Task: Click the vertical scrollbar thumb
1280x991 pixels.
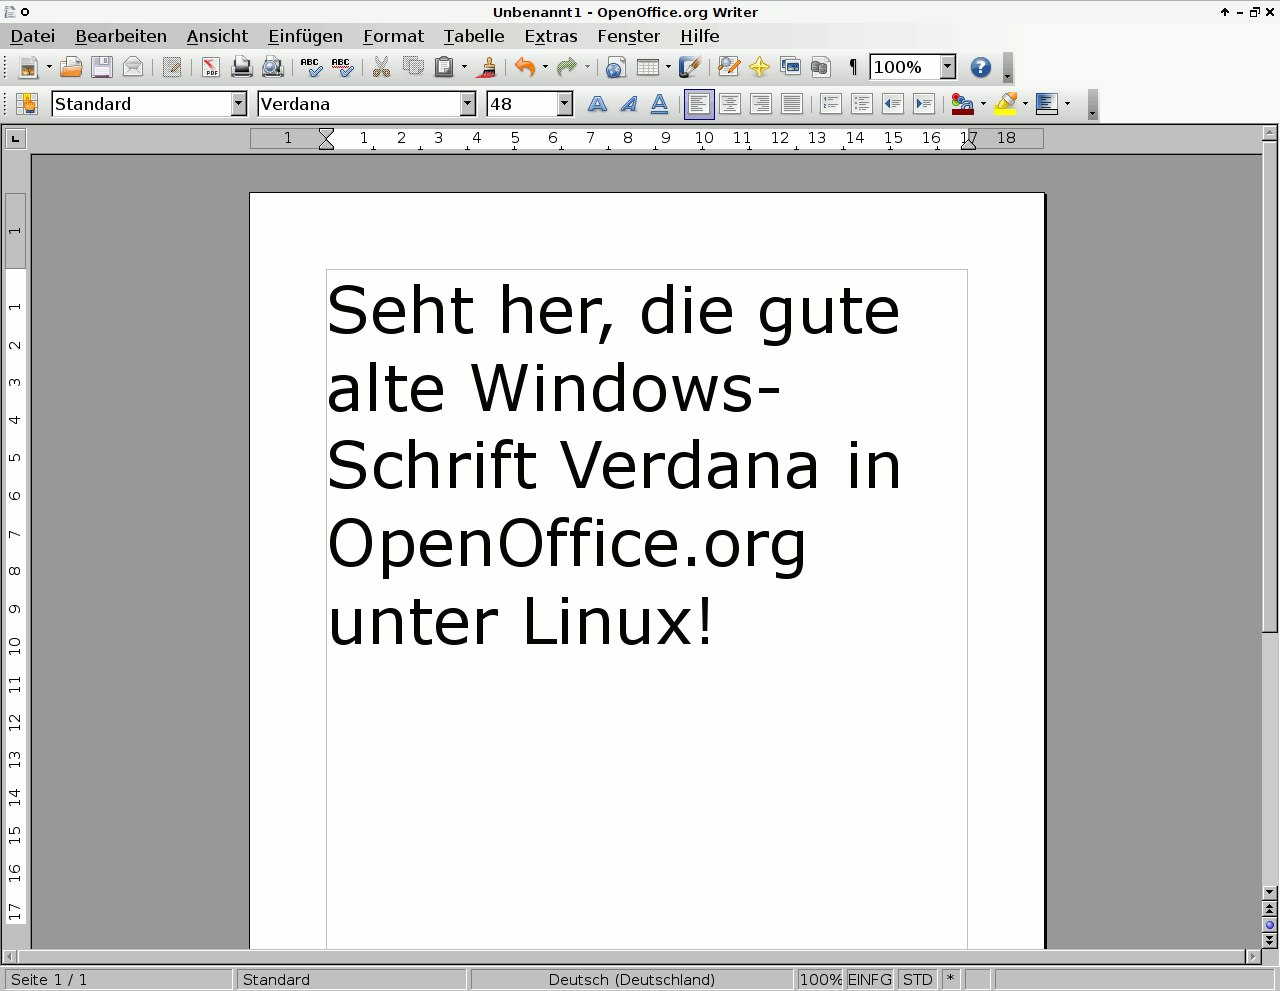Action: pyautogui.click(x=1270, y=386)
